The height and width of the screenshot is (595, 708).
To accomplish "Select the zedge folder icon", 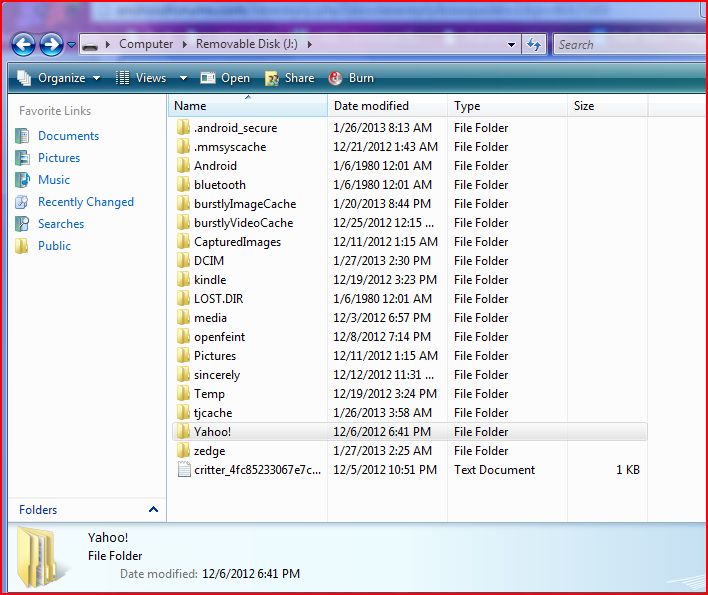I will click(x=183, y=451).
